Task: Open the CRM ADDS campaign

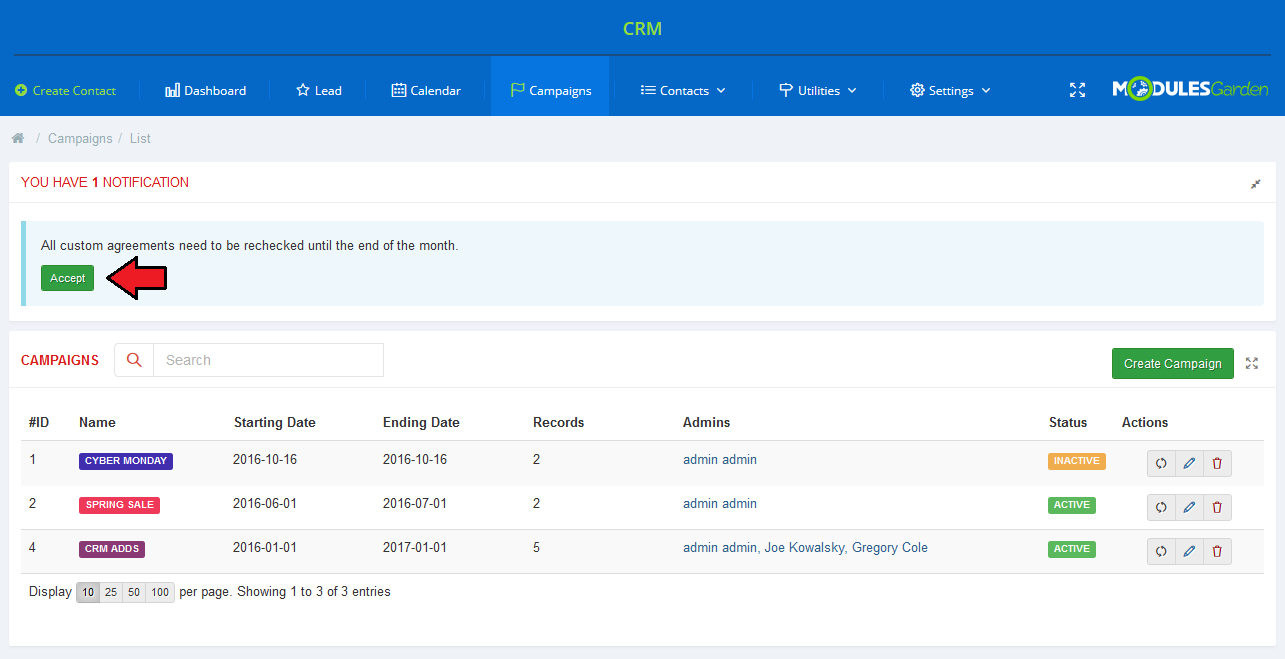Action: (112, 549)
